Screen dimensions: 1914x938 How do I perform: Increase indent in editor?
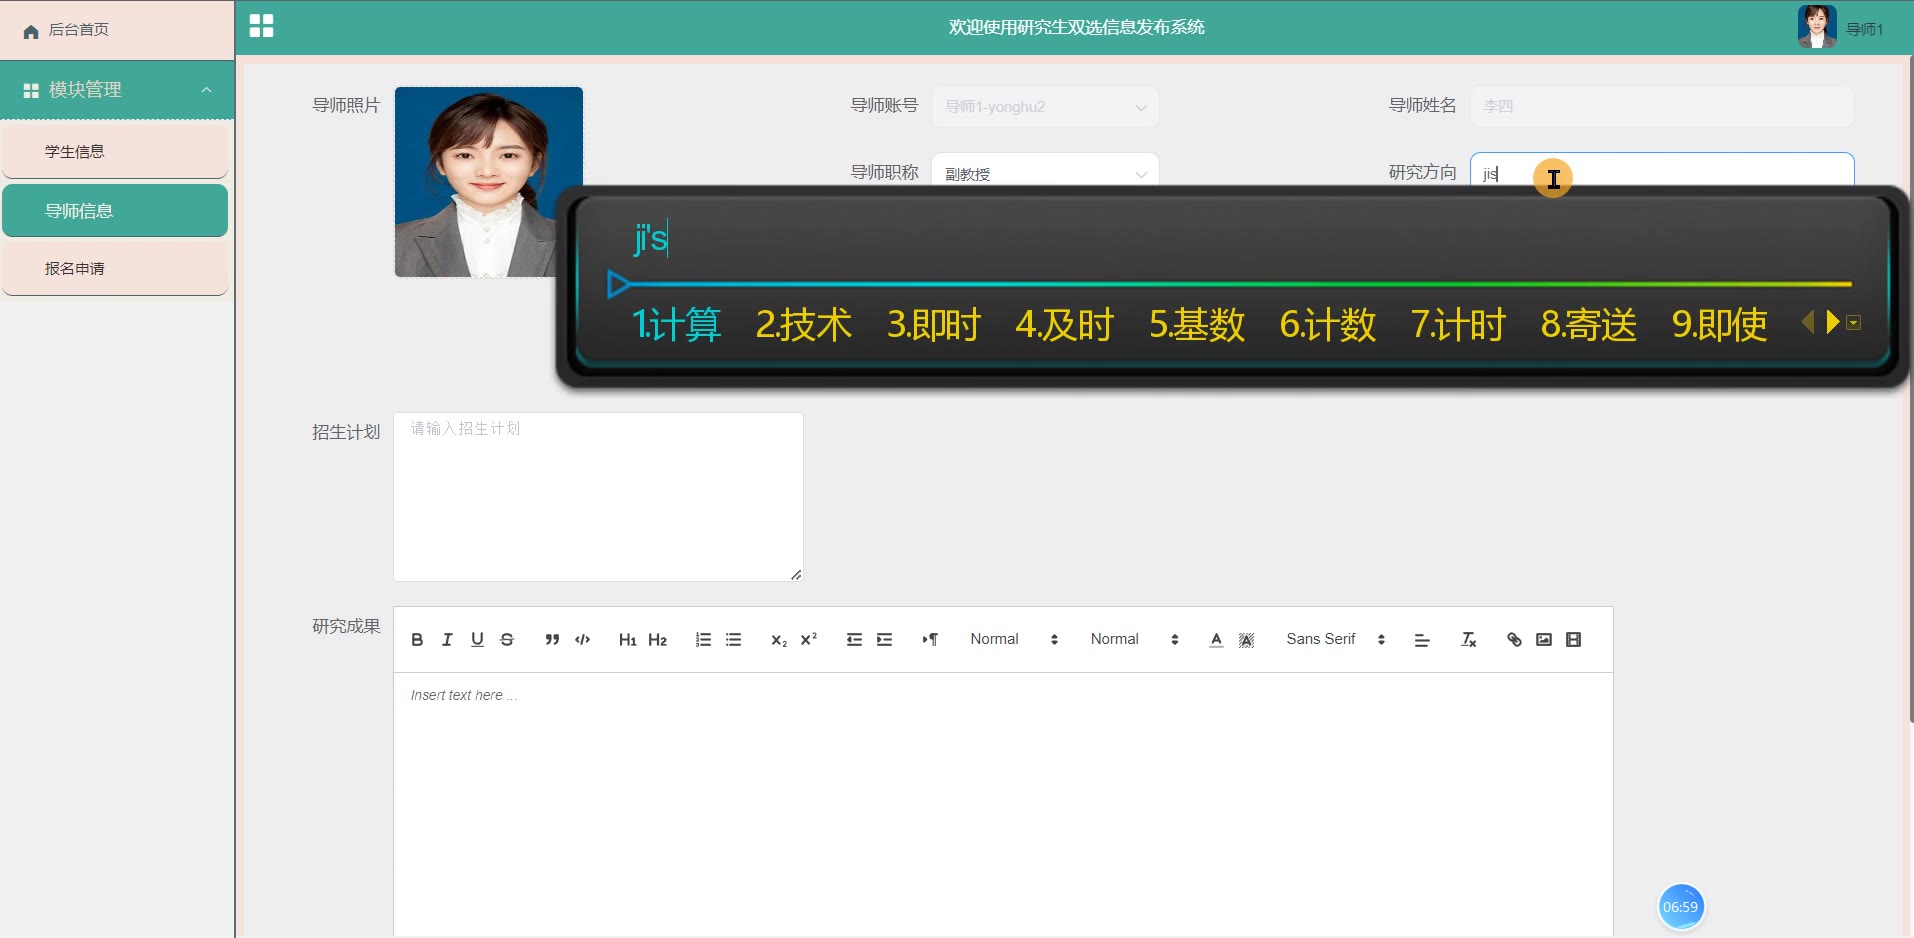(884, 640)
